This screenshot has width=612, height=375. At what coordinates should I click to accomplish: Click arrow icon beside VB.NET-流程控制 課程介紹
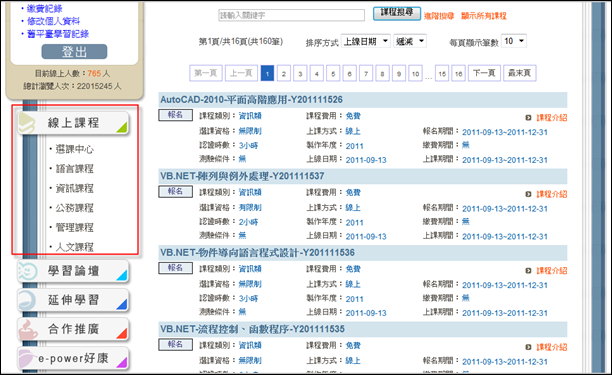click(x=528, y=347)
